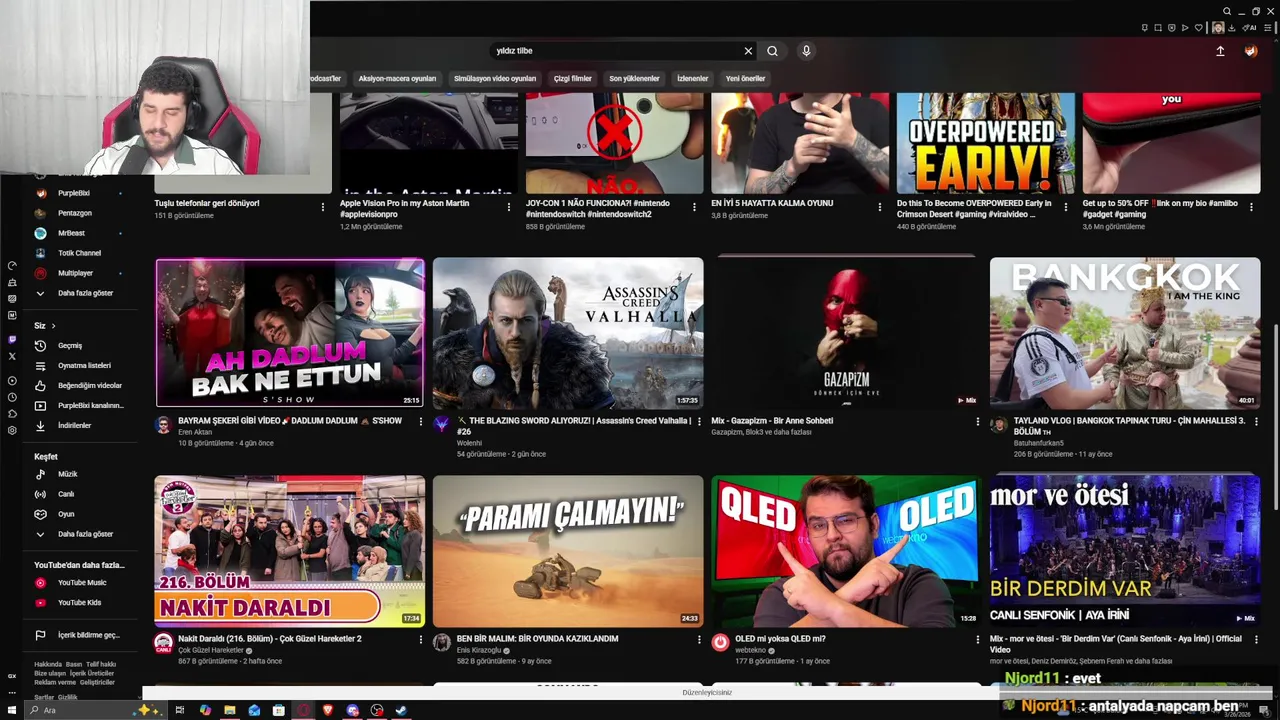The image size is (1280, 720).
Task: Select the 'Son yüklenenler' filter chip
Action: (634, 78)
